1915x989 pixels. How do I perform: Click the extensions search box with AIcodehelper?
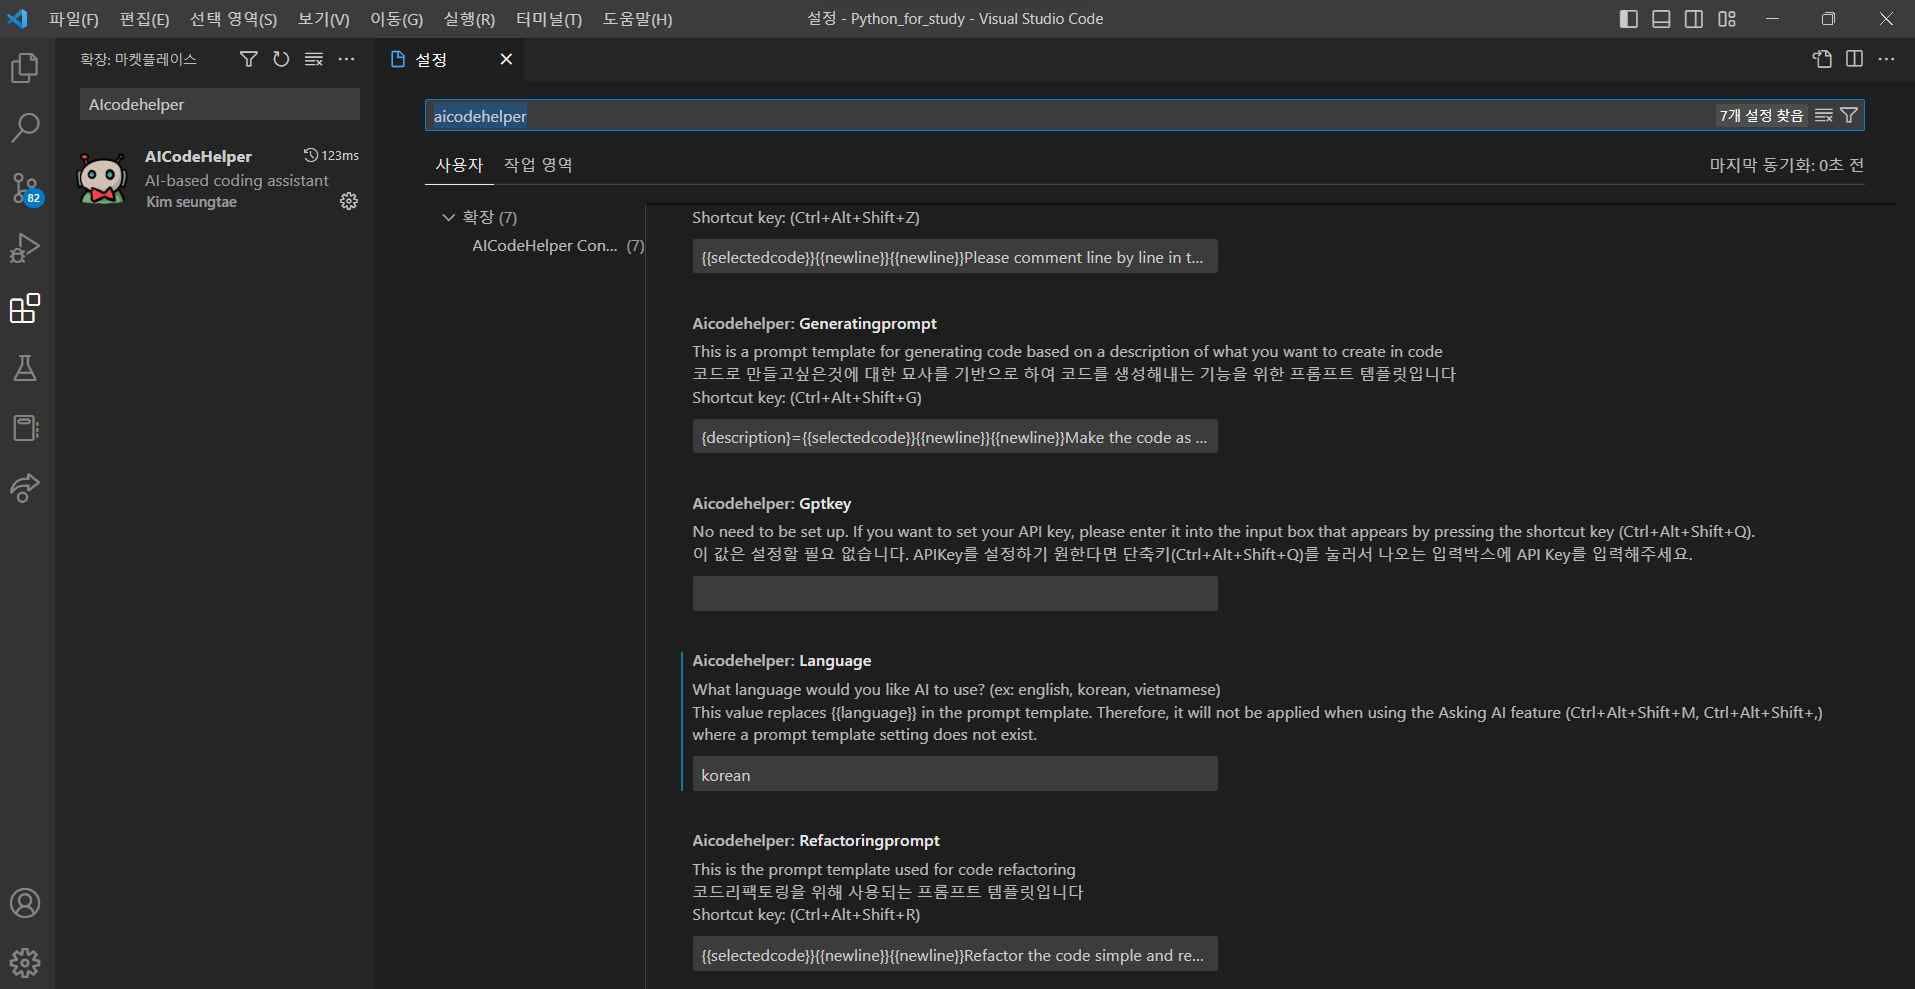(x=220, y=104)
